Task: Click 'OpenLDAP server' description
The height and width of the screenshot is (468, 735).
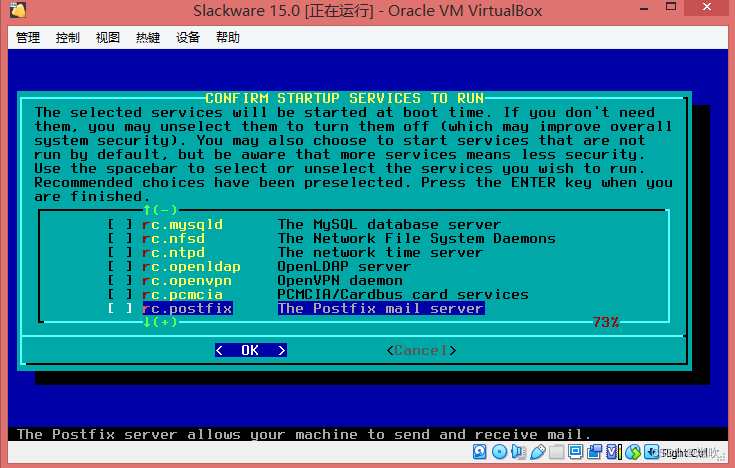Action: click(345, 267)
